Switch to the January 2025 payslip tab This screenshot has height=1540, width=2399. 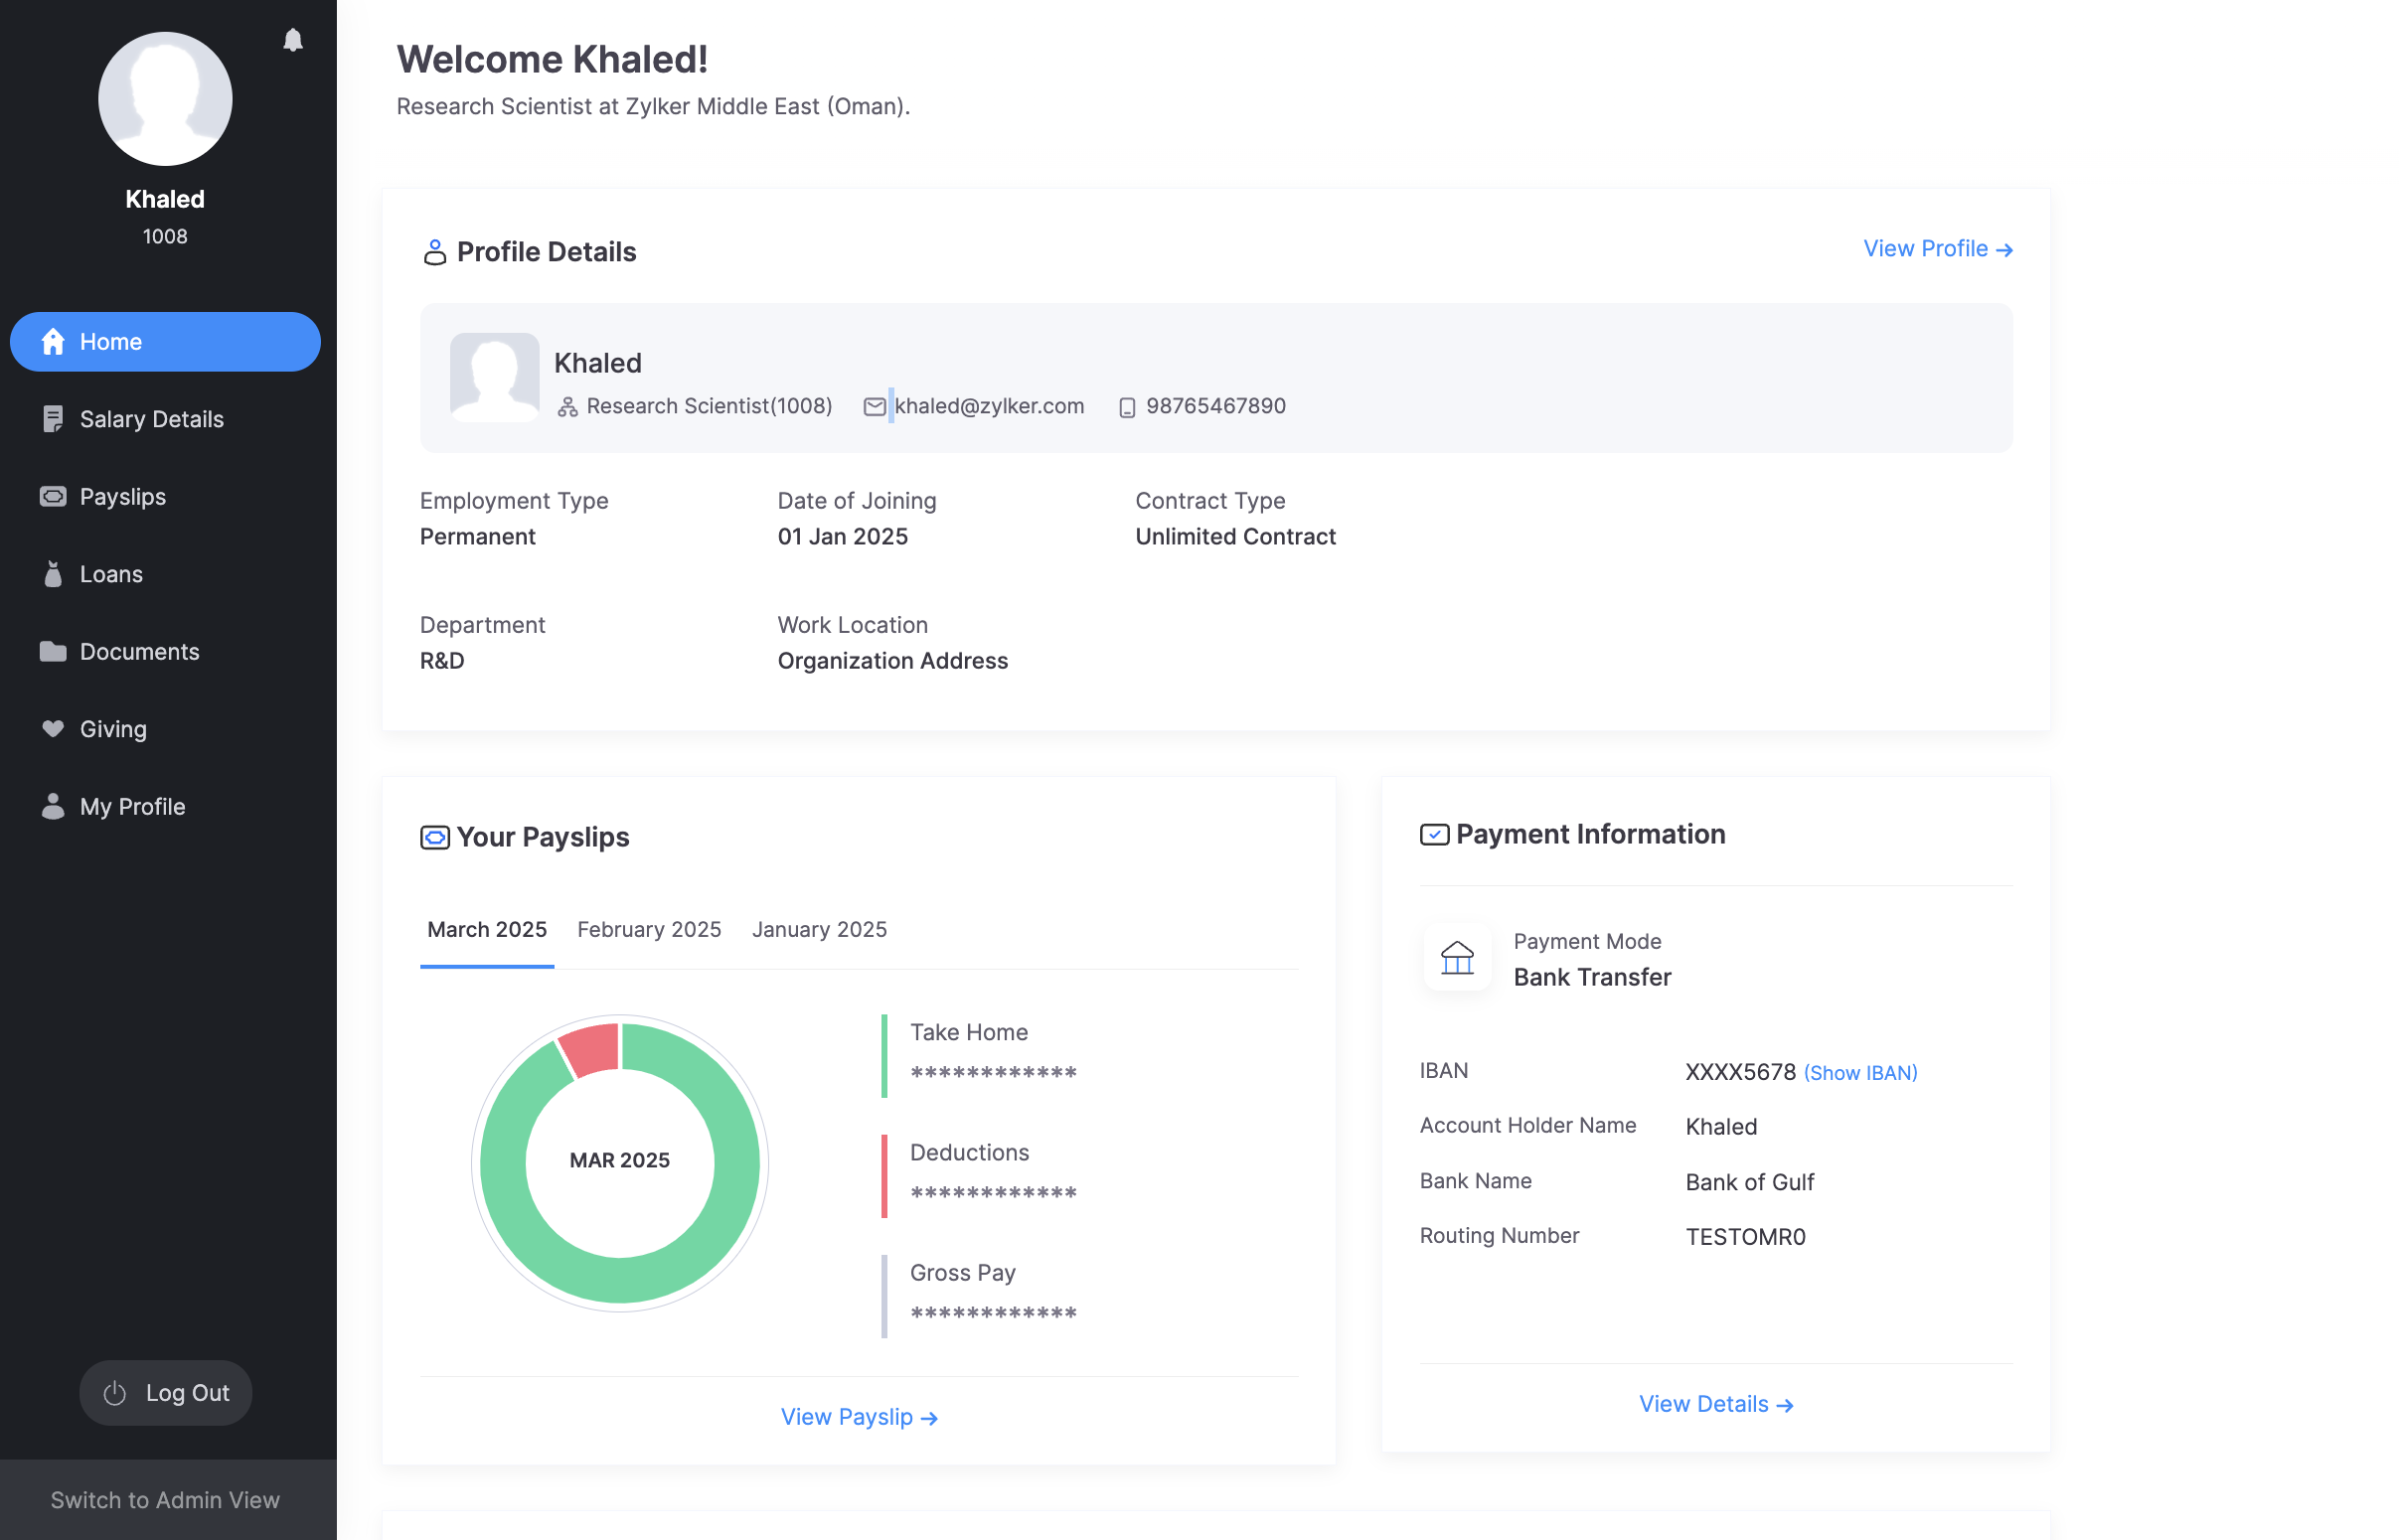(x=819, y=930)
